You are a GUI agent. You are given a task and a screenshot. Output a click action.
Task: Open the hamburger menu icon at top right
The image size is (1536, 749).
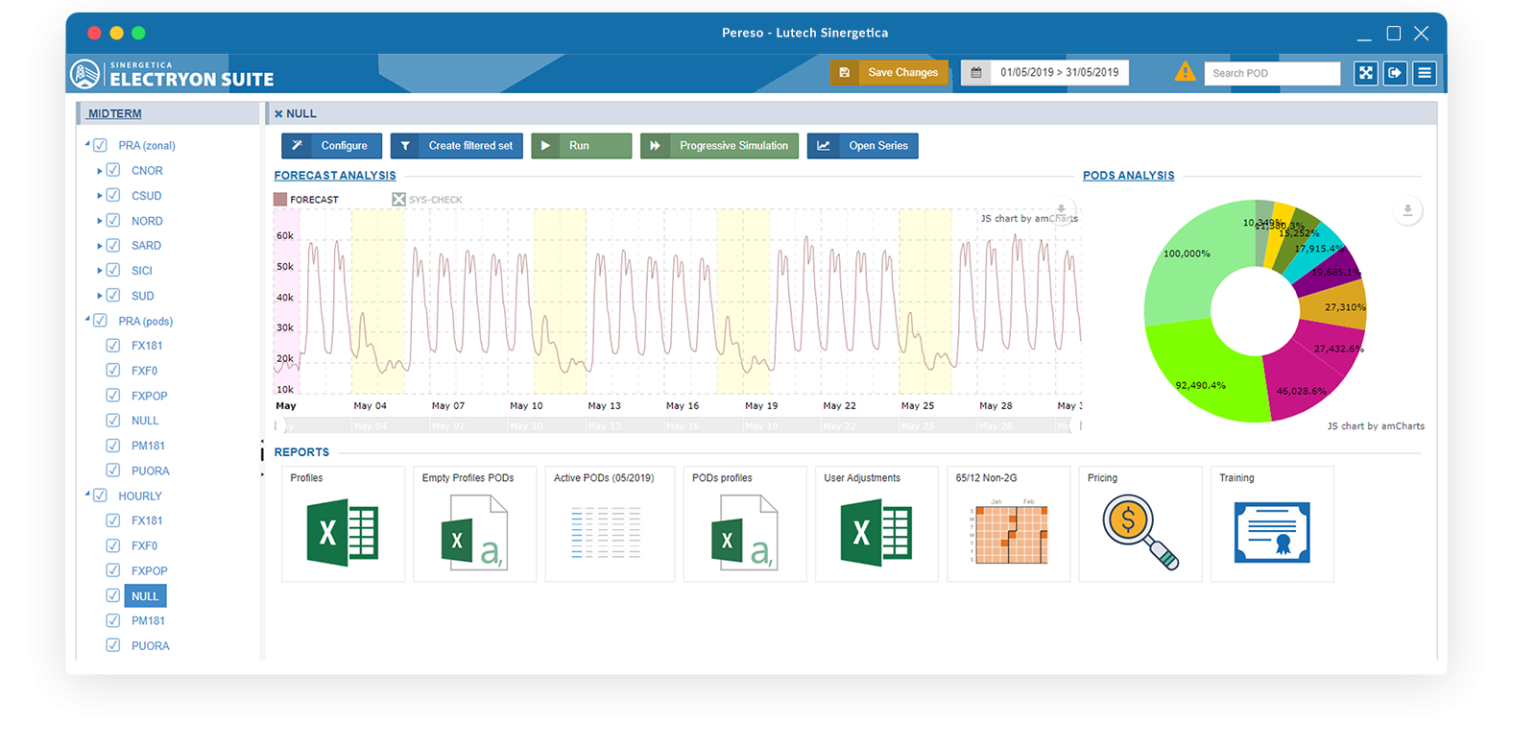(x=1424, y=72)
